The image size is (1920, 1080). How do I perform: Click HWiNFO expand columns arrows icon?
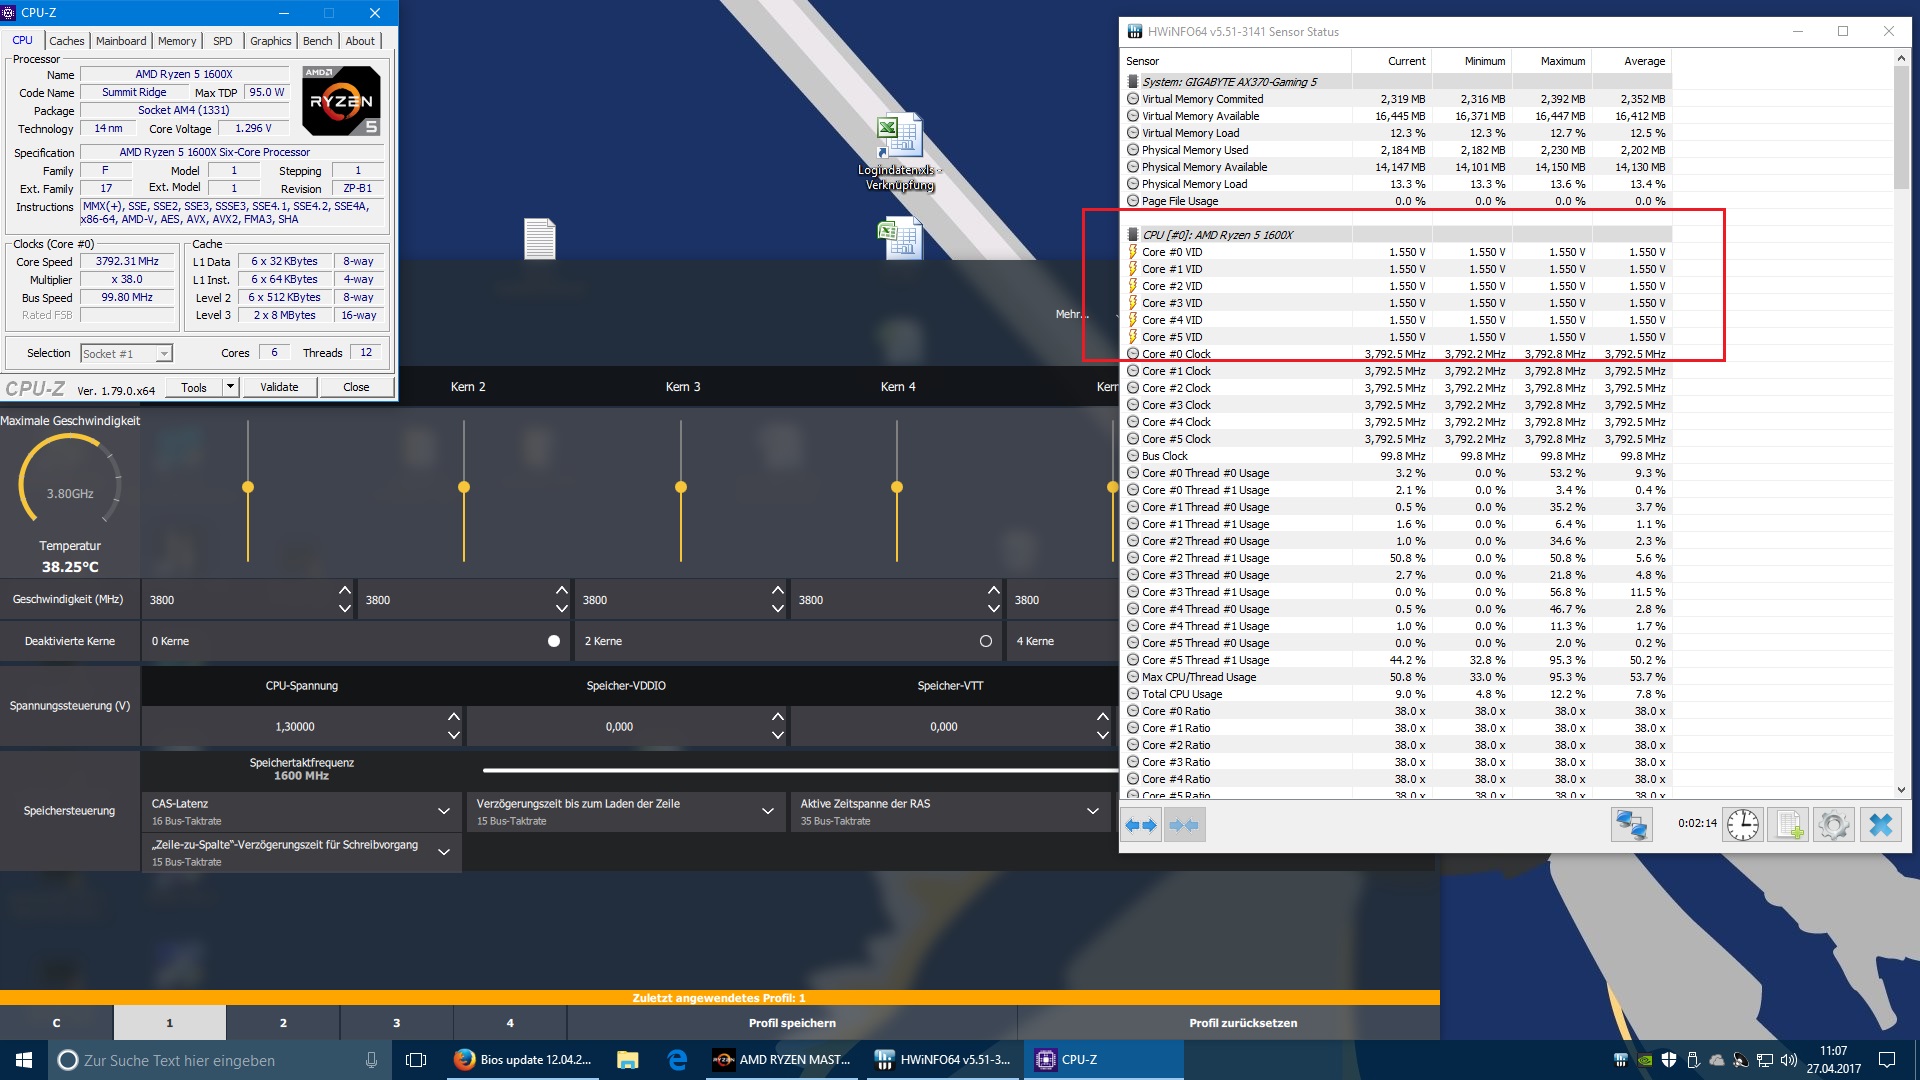pyautogui.click(x=1141, y=825)
